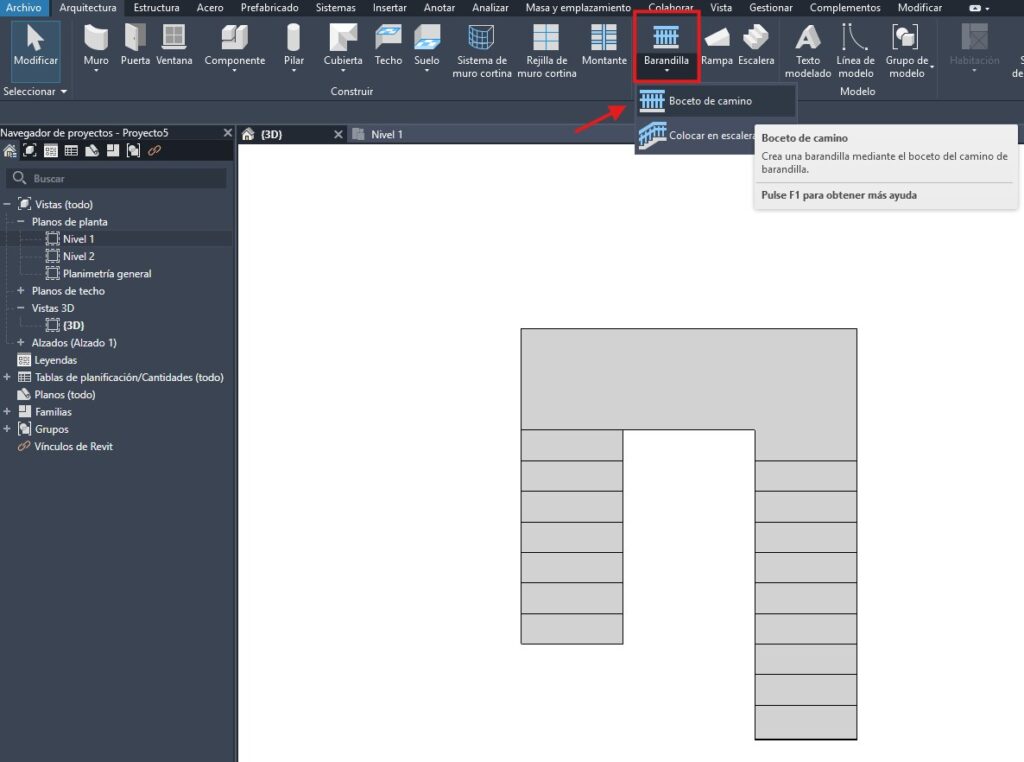The width and height of the screenshot is (1024, 762).
Task: Choose Colocar en escalera option
Action: tap(710, 135)
